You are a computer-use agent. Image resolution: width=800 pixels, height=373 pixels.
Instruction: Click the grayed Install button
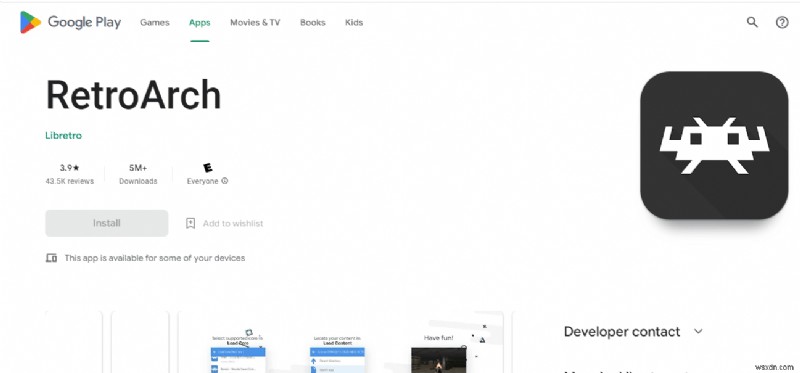107,223
